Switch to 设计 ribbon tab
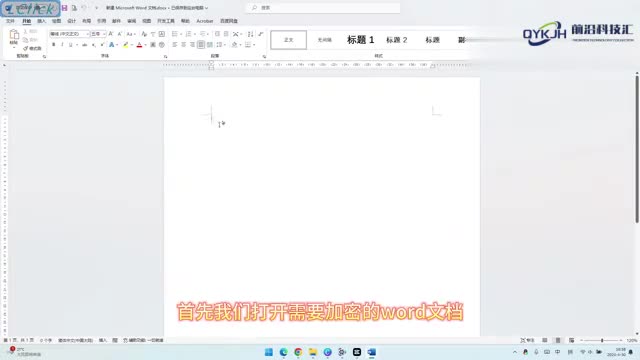 point(71,21)
